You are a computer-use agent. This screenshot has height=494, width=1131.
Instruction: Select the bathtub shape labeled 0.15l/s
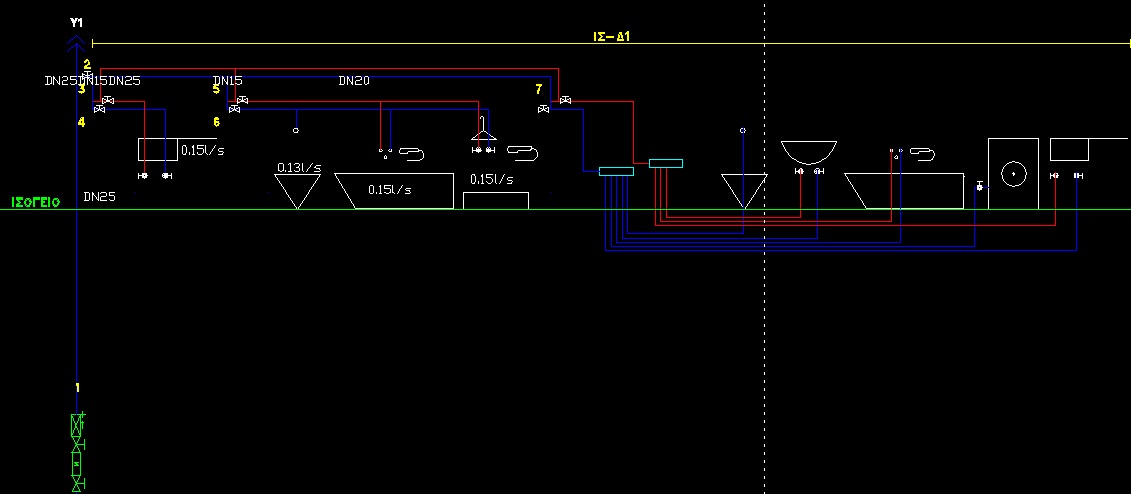[x=393, y=190]
